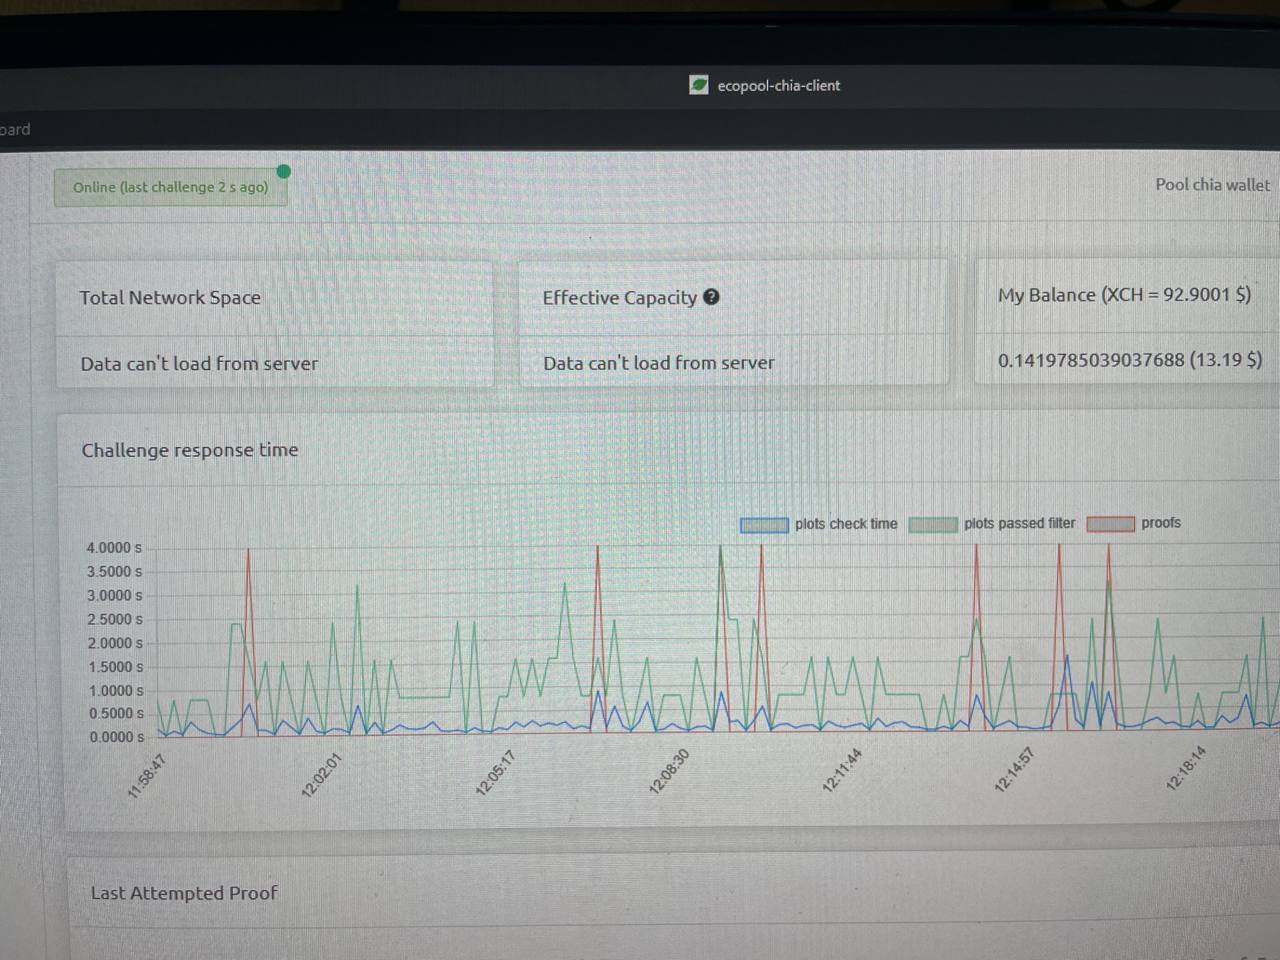Click the ecopool-chia-client leaf icon in title bar
The height and width of the screenshot is (960, 1280).
699,85
